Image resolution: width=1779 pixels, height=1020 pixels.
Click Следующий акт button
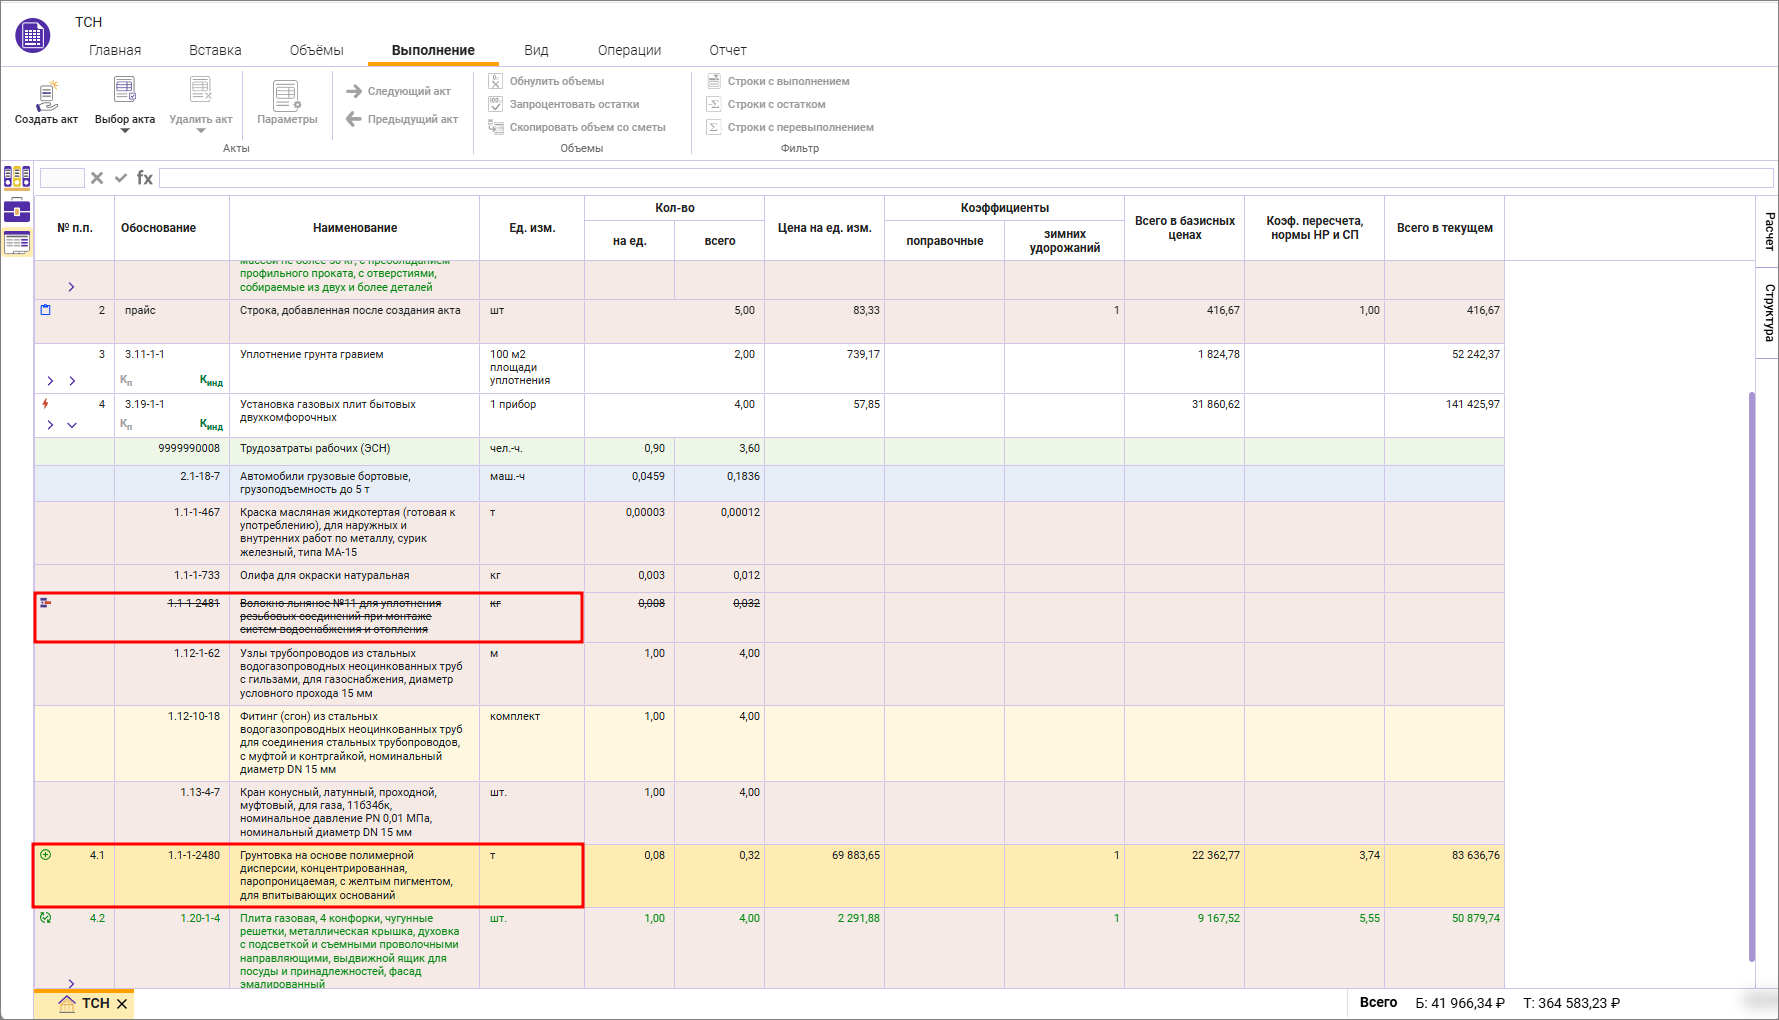(398, 91)
